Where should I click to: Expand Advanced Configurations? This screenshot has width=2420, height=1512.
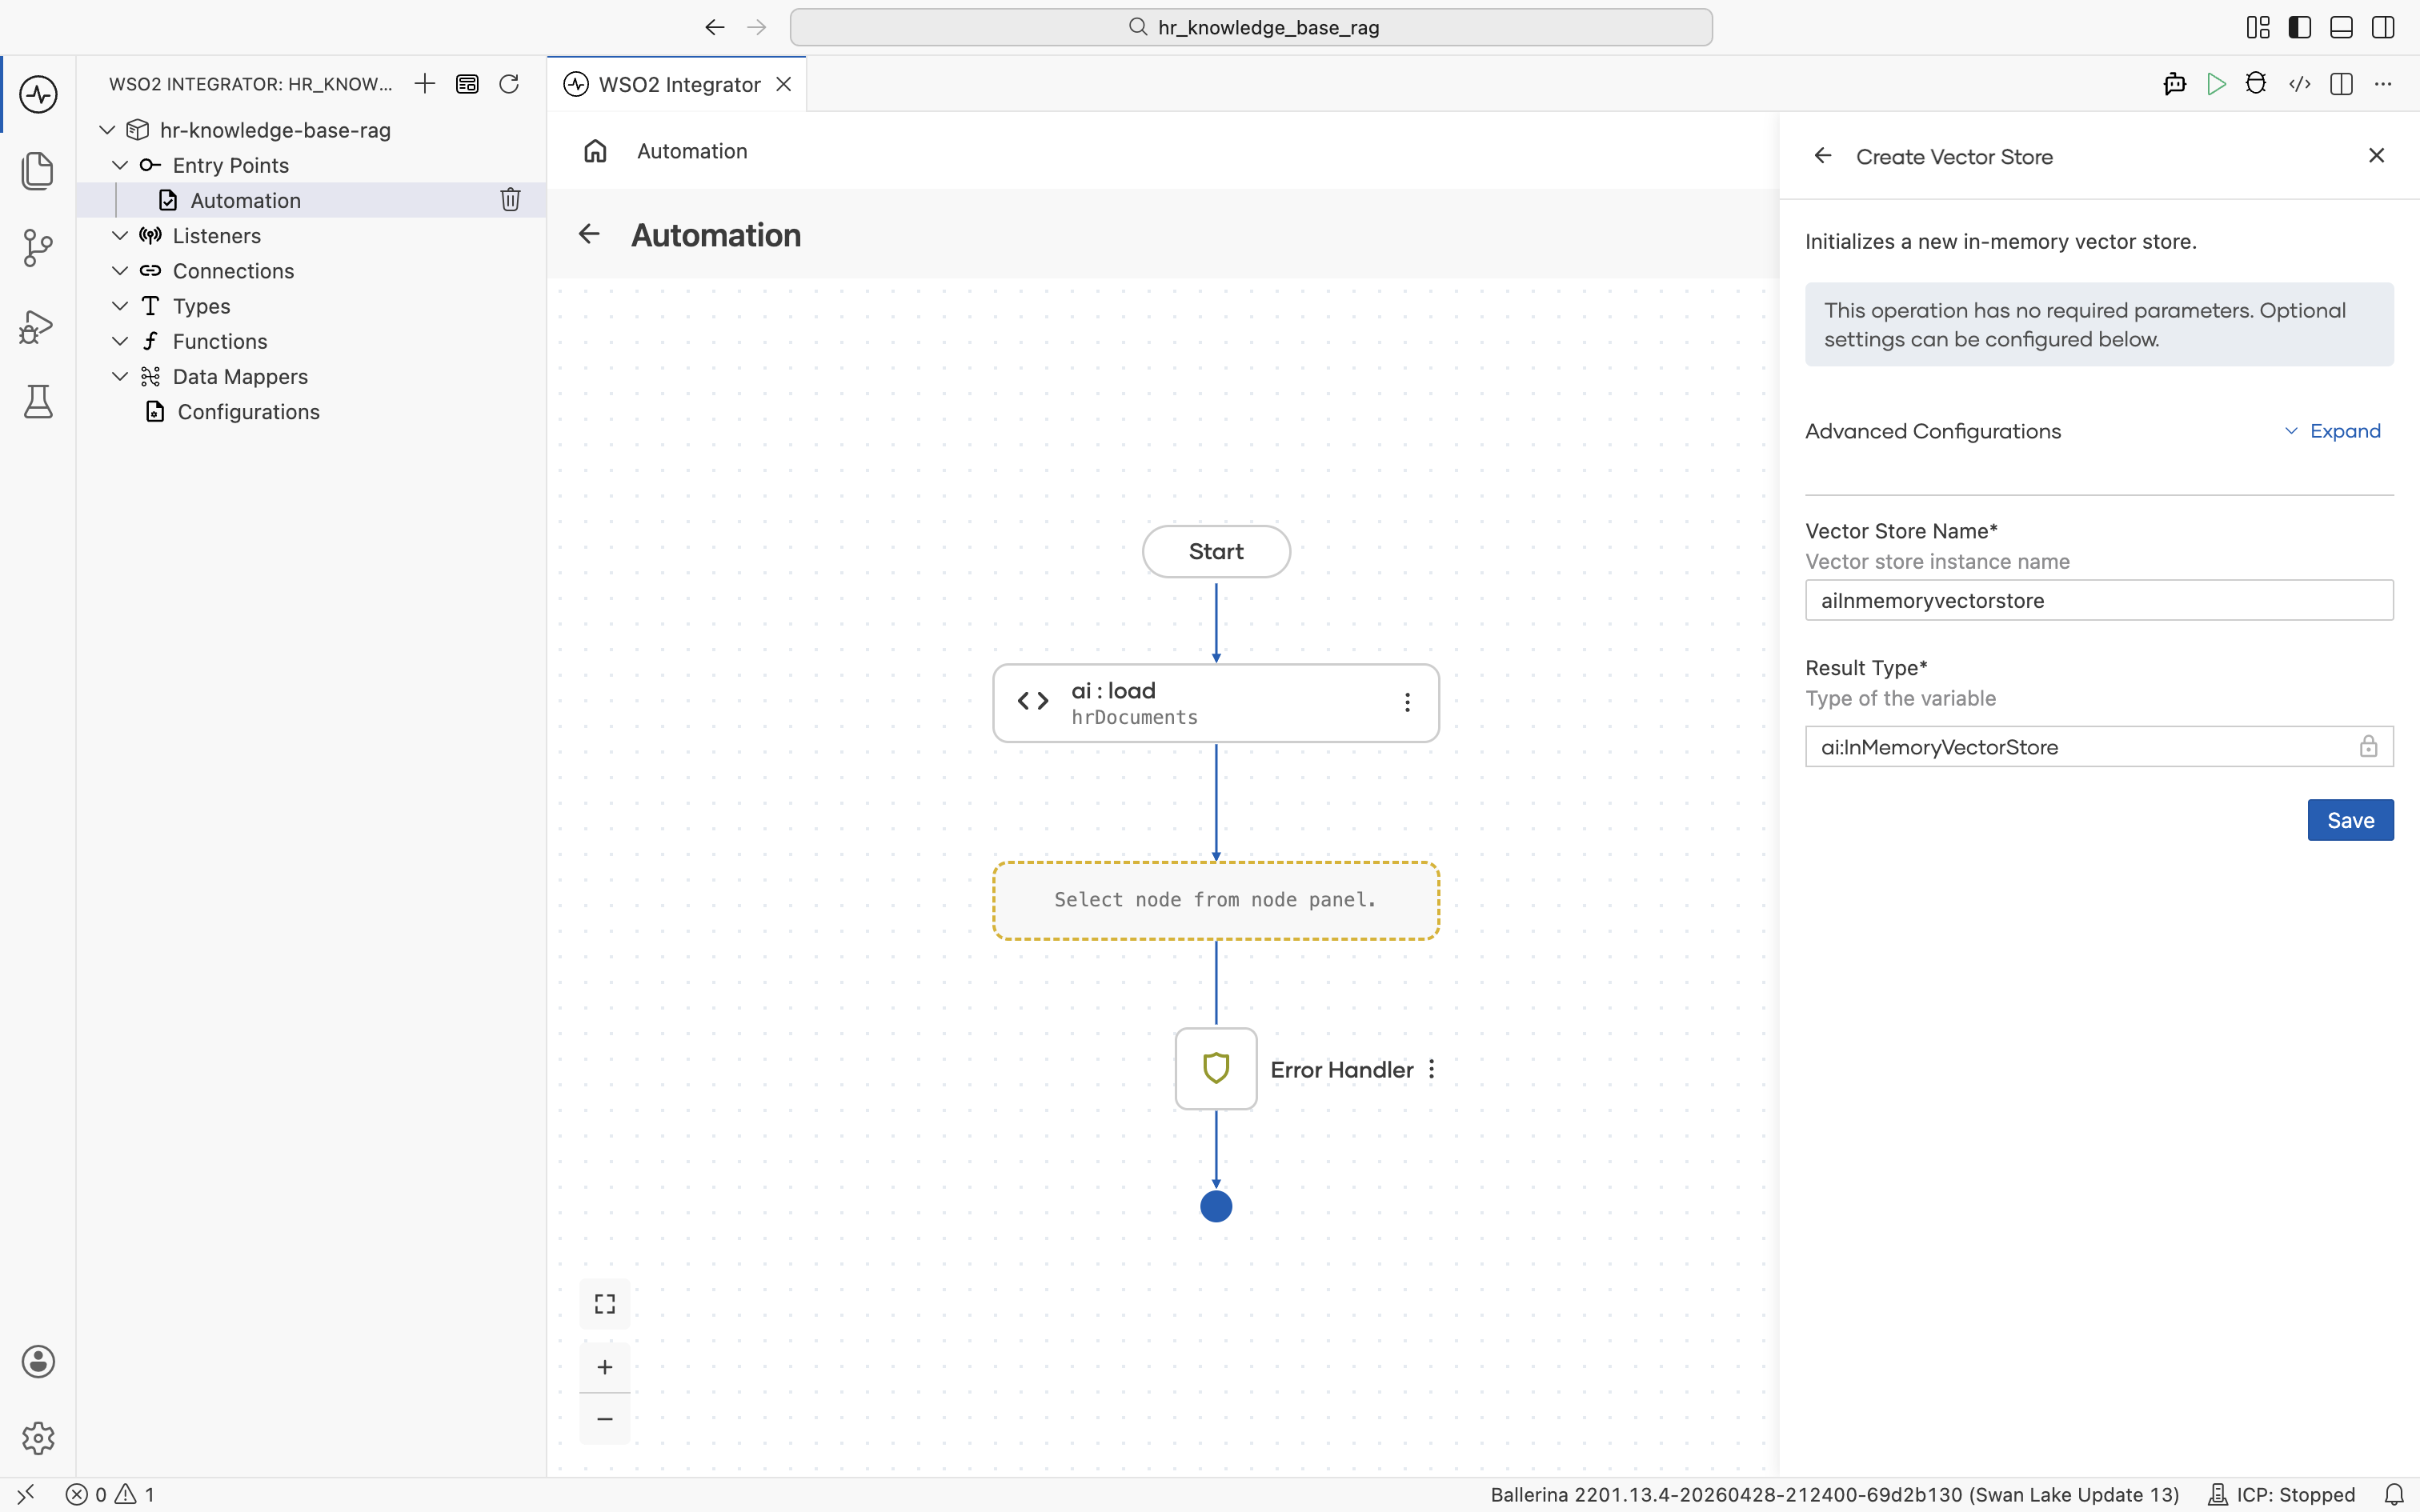point(2333,431)
